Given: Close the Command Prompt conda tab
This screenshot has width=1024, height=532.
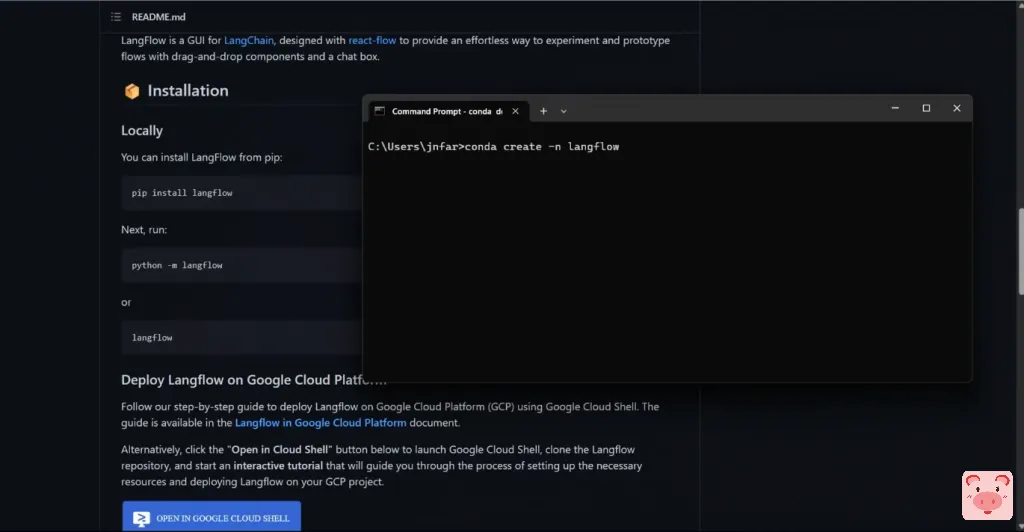Looking at the screenshot, I should coord(515,111).
